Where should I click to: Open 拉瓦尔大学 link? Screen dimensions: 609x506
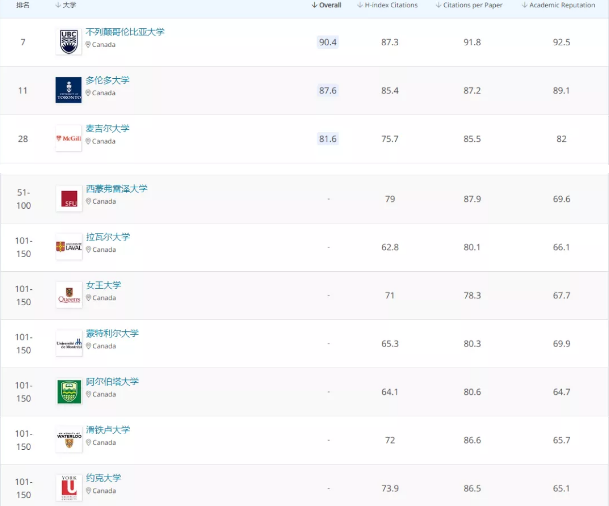click(x=108, y=237)
